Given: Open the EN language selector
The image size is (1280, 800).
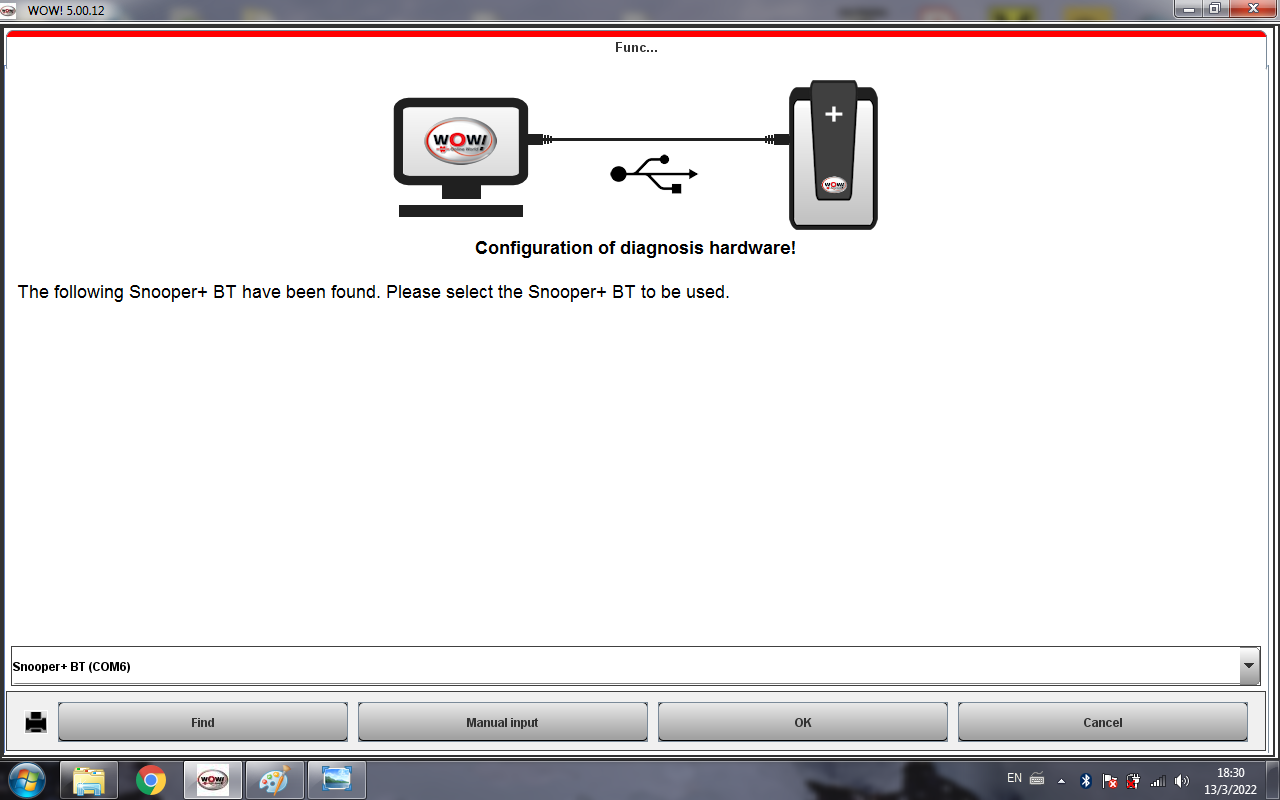Looking at the screenshot, I should click(x=1014, y=778).
